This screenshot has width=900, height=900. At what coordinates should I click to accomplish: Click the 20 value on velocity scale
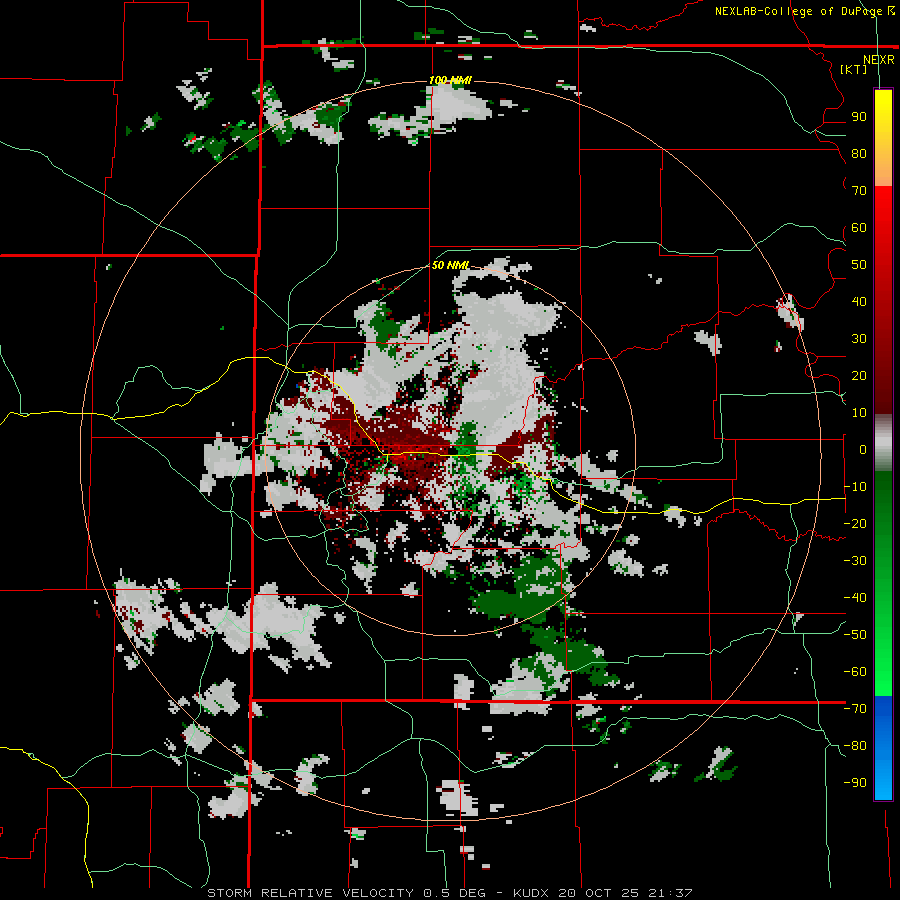(x=859, y=376)
